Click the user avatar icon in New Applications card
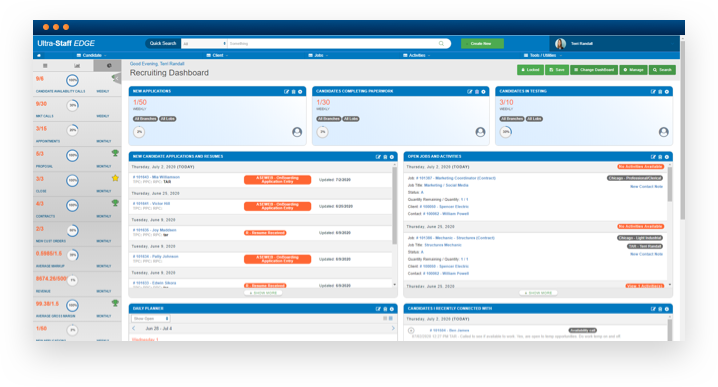 click(x=297, y=132)
